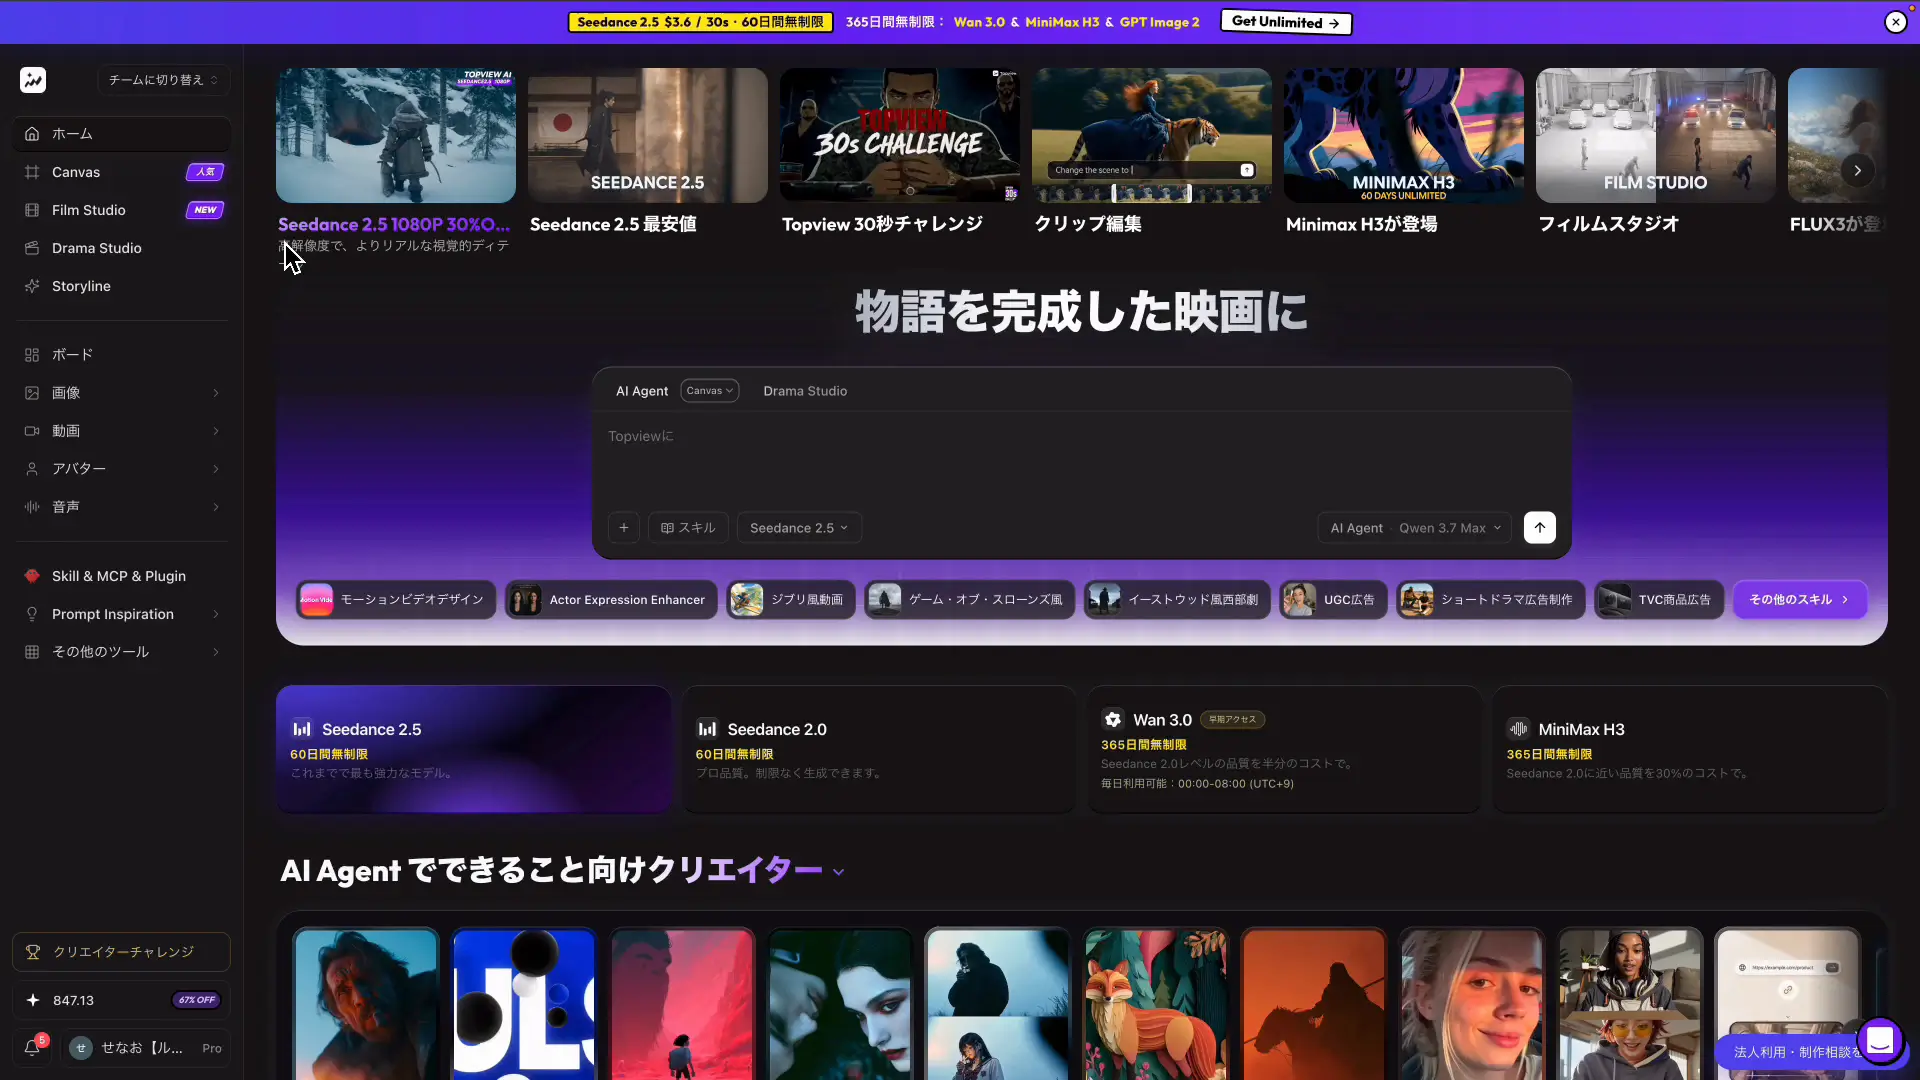
Task: Select the UGC広告 skill chip
Action: 1333,600
